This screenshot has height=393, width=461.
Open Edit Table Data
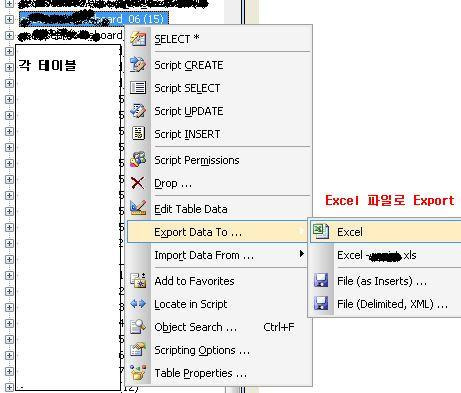coord(218,209)
